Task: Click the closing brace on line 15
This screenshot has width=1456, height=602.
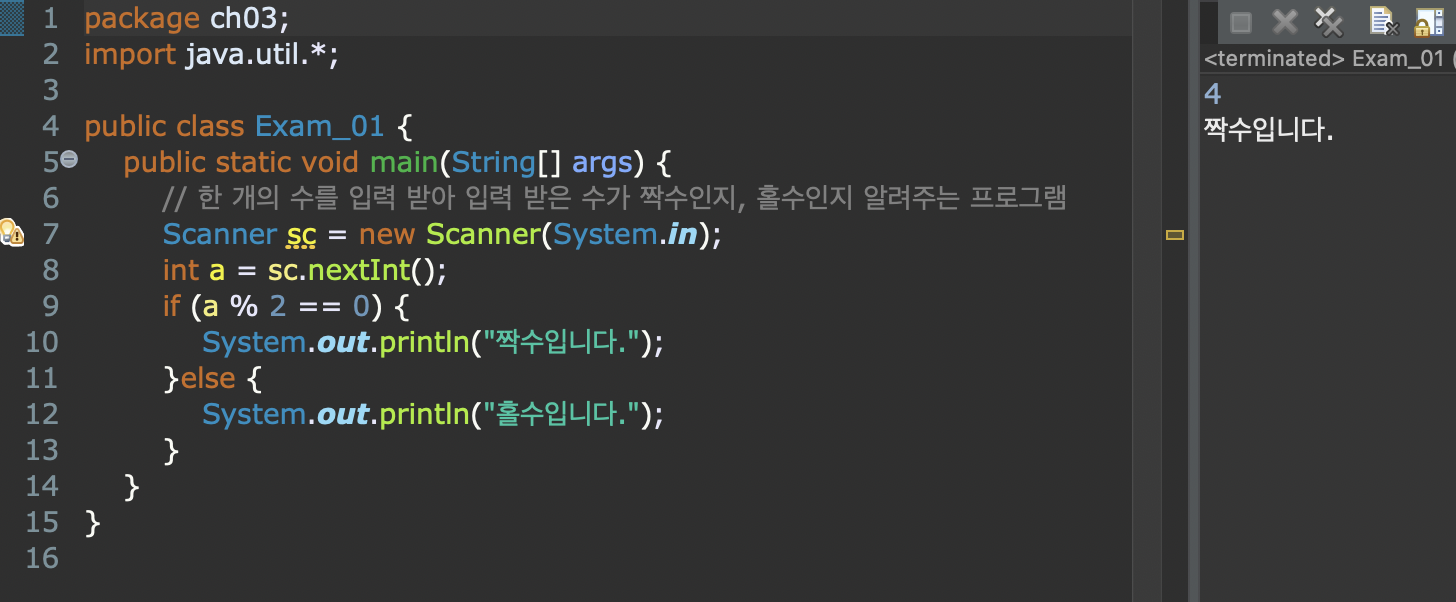Action: (x=93, y=522)
